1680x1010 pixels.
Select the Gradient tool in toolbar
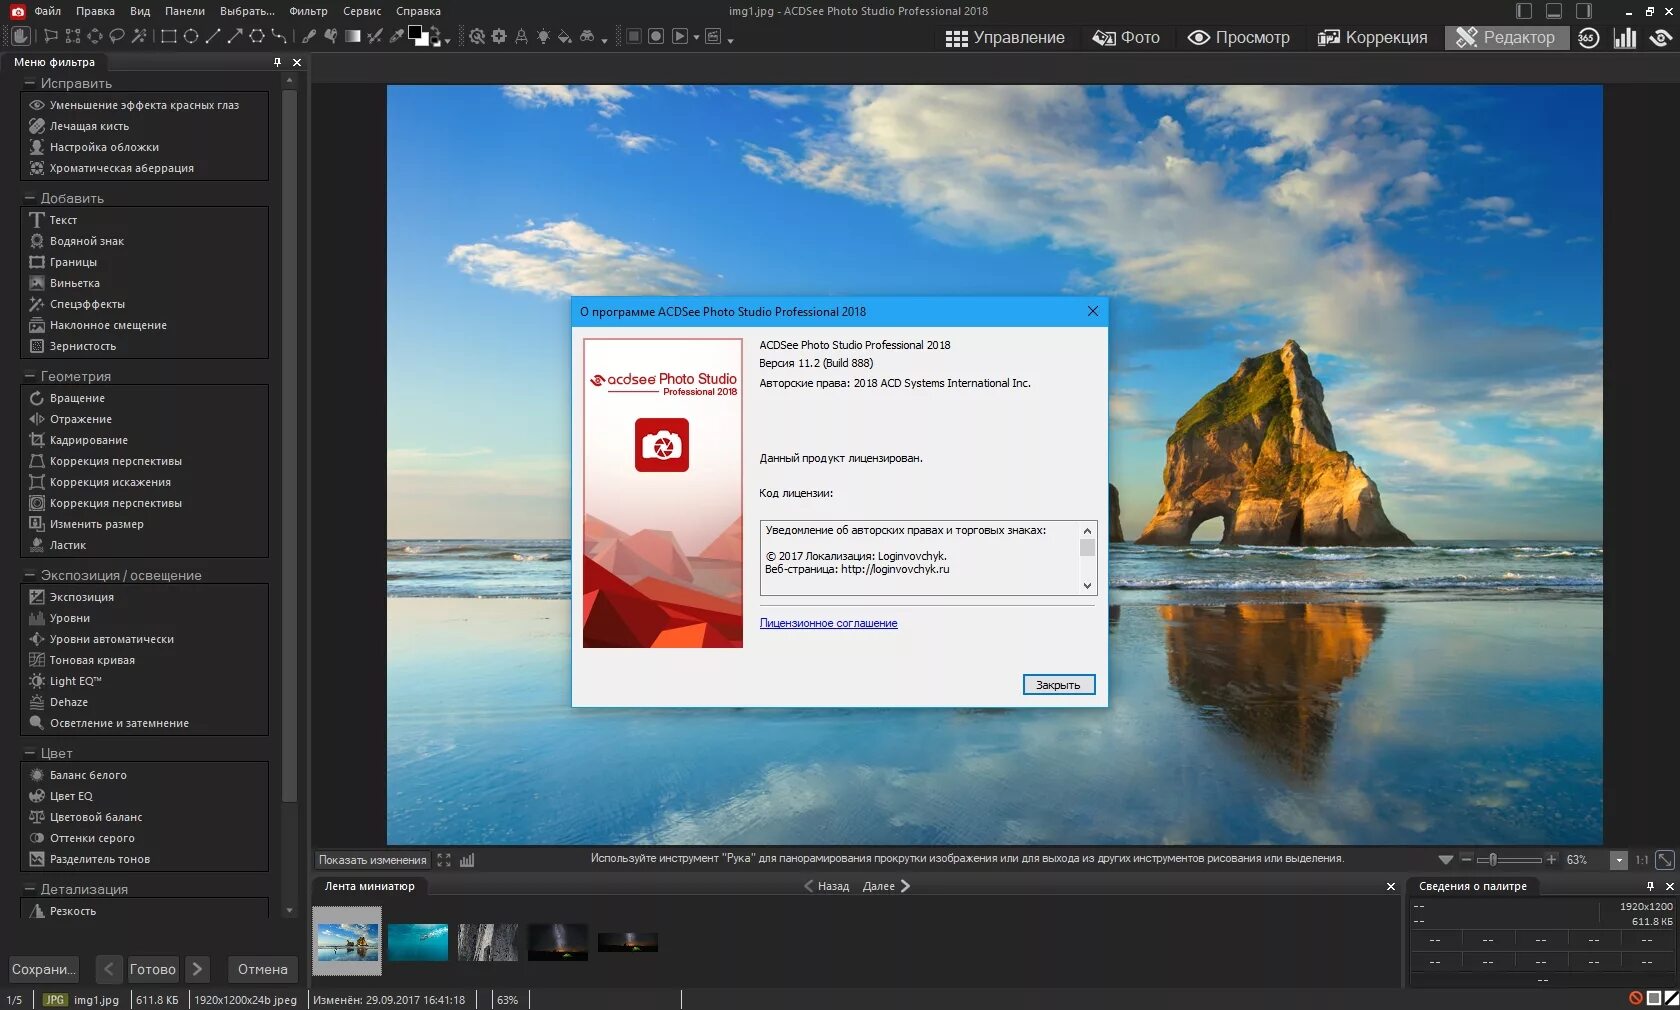pos(353,36)
